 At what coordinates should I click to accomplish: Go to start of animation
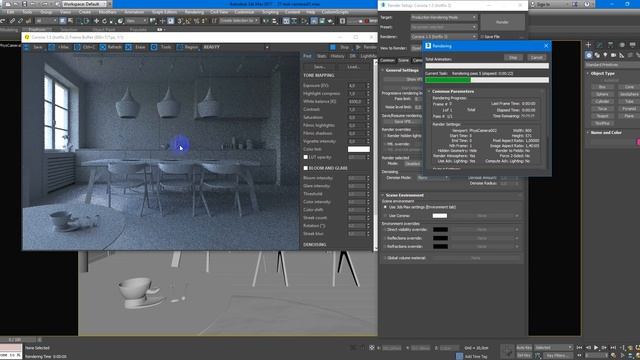coord(580,348)
